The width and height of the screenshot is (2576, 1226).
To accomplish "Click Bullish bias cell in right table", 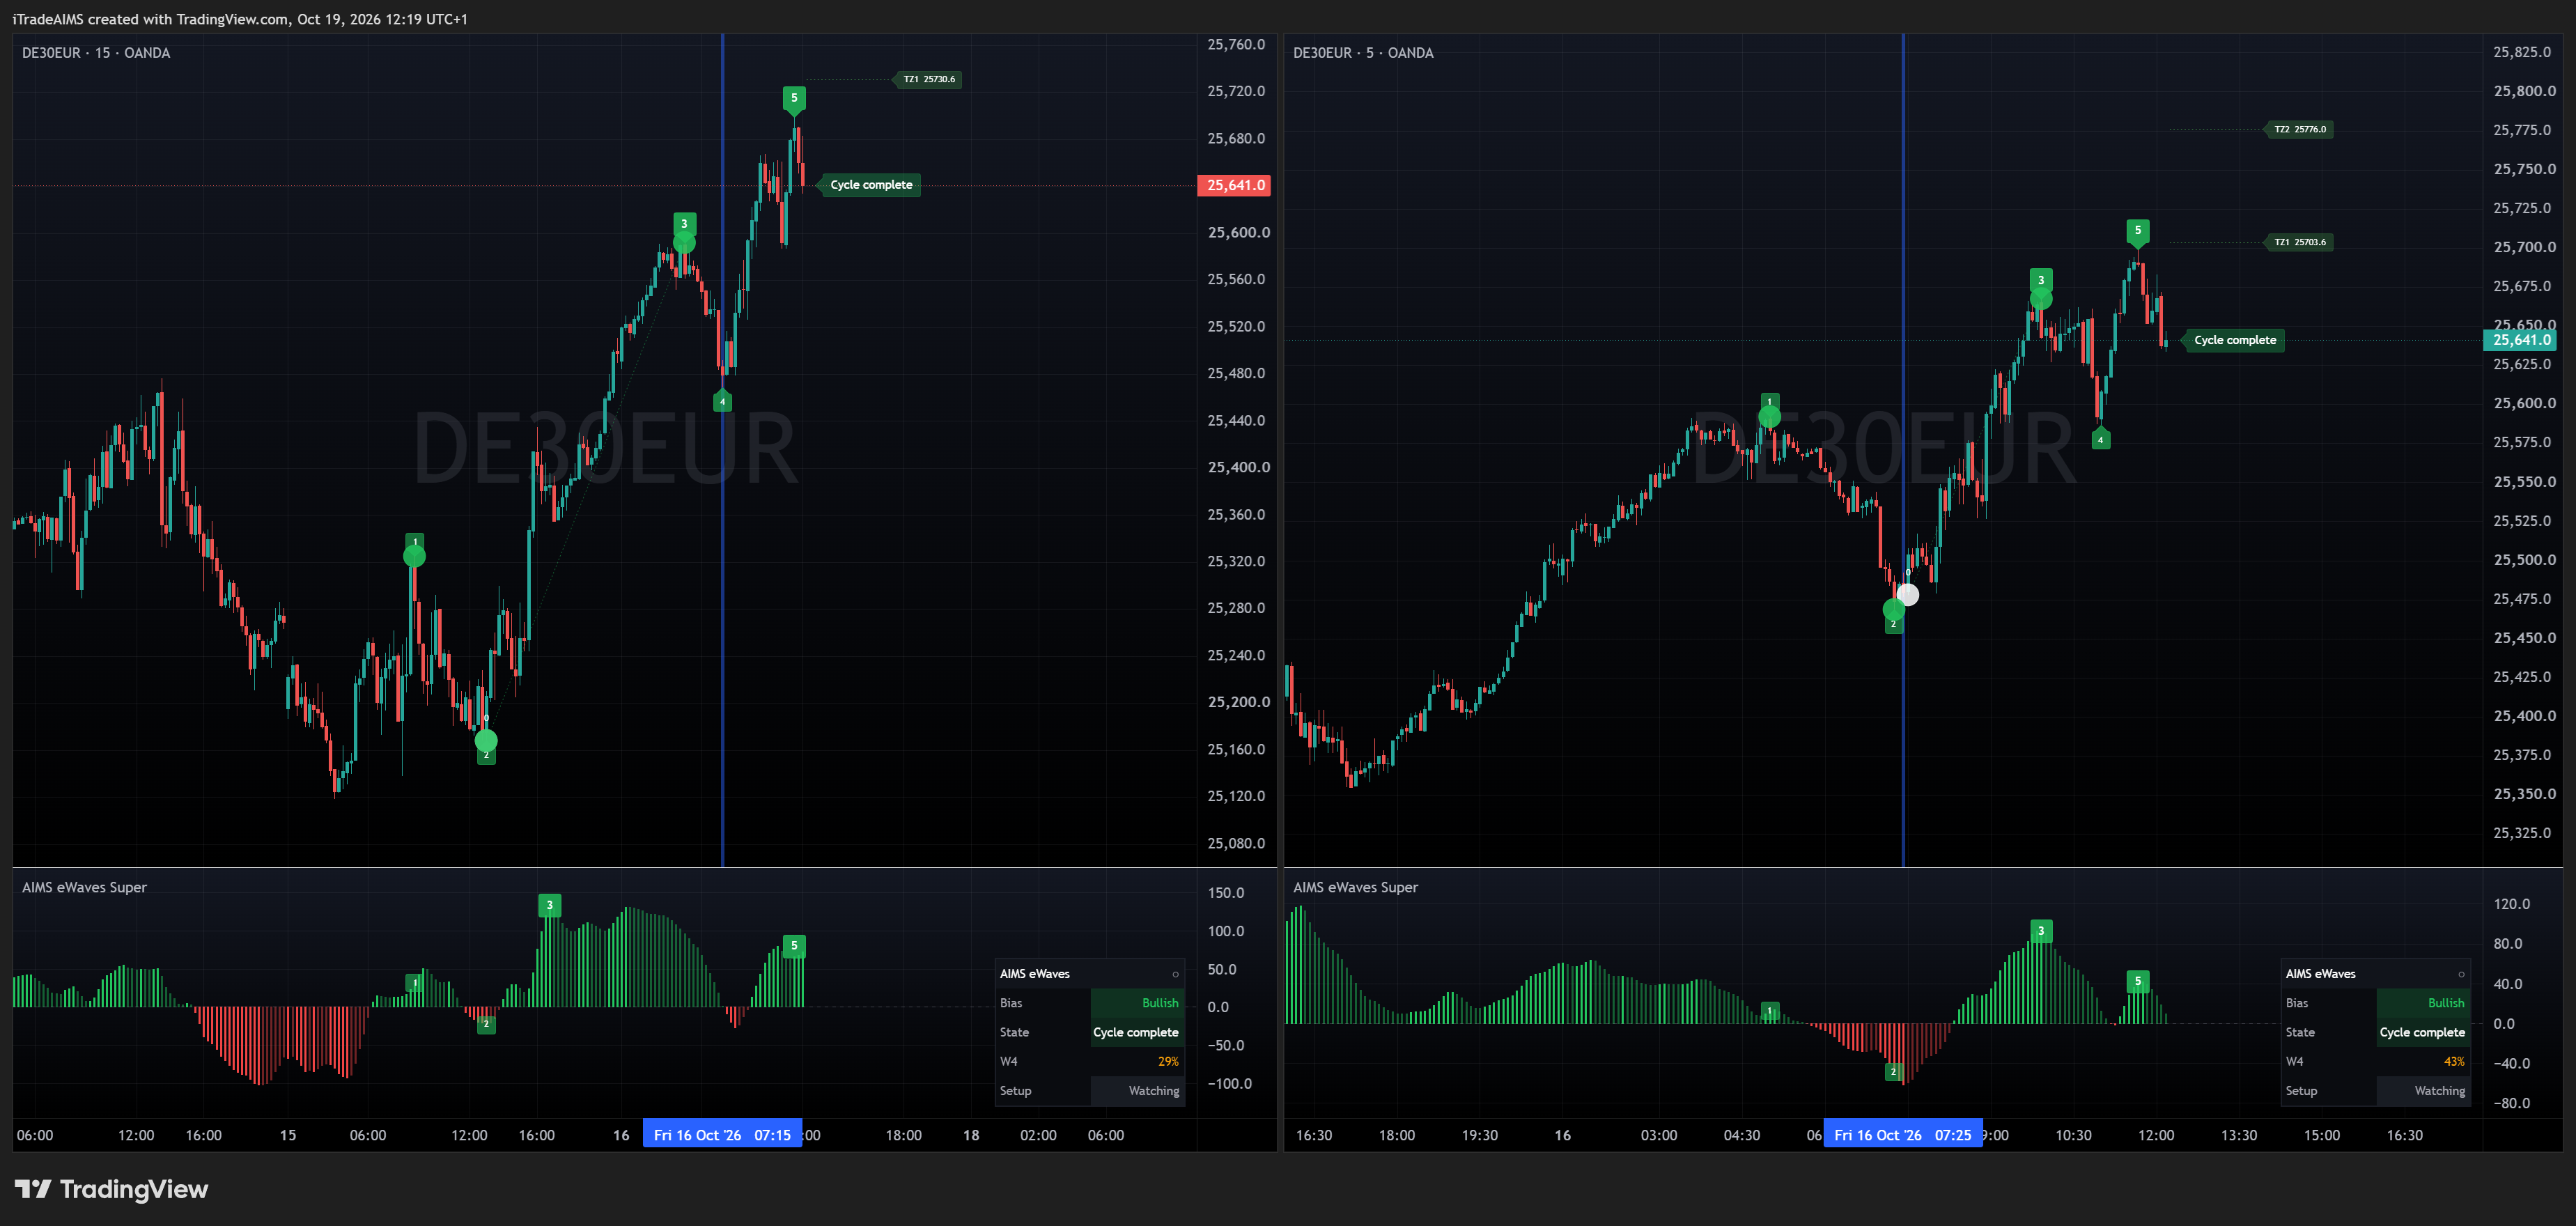I will point(2423,1003).
